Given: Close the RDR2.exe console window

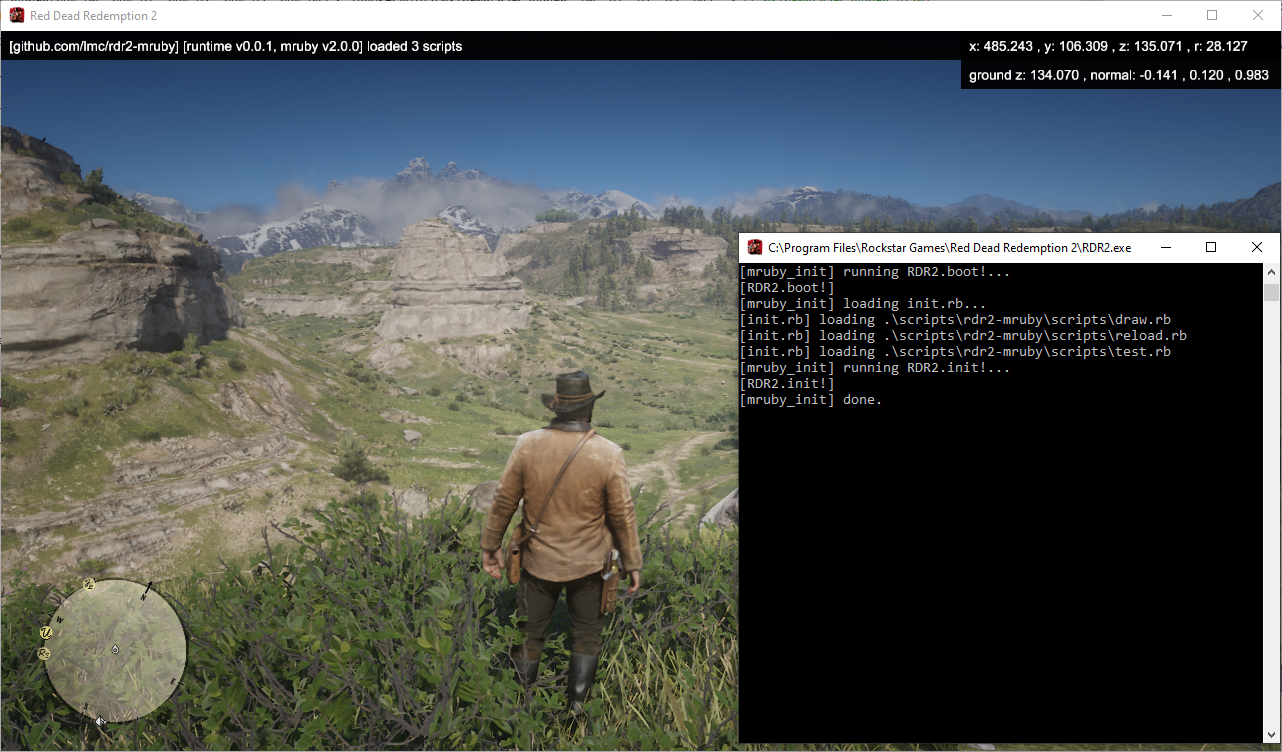Looking at the screenshot, I should coord(1257,247).
